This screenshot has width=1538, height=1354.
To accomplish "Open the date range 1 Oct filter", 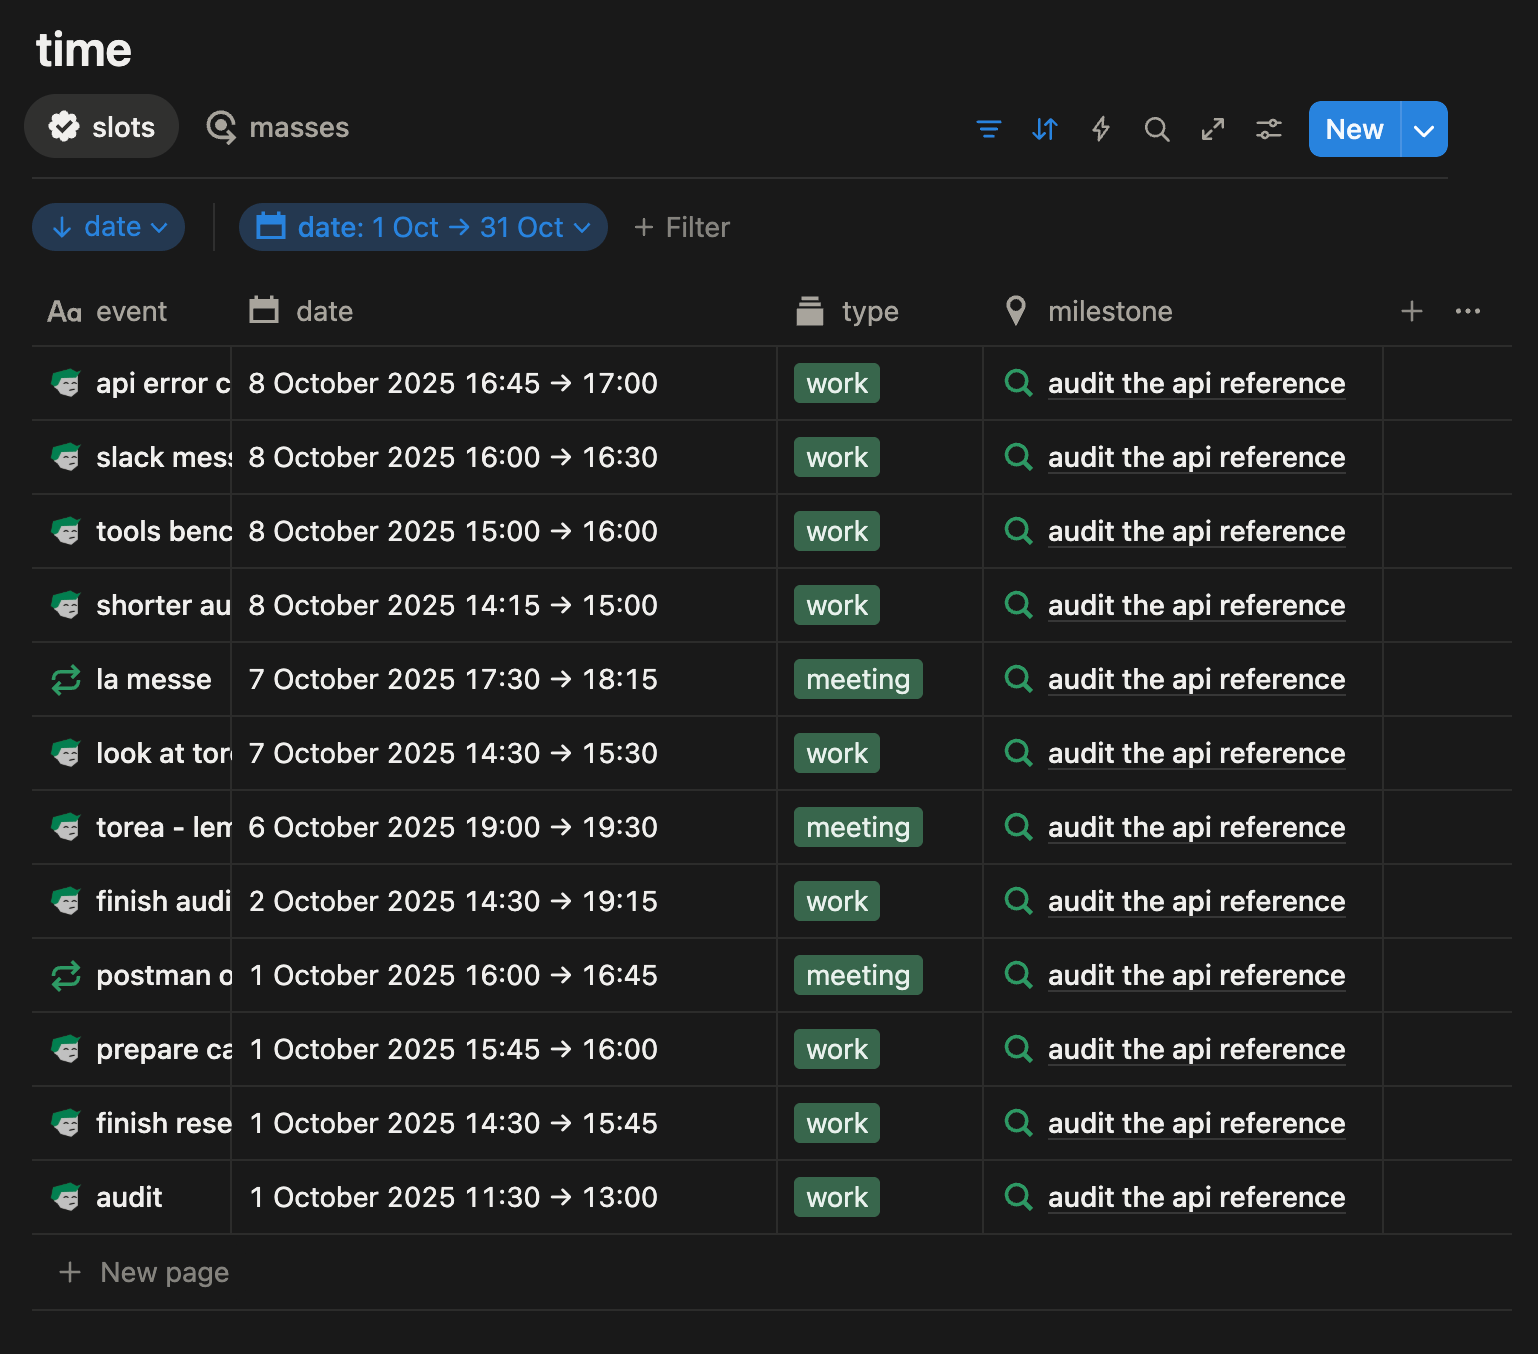I will tap(423, 227).
